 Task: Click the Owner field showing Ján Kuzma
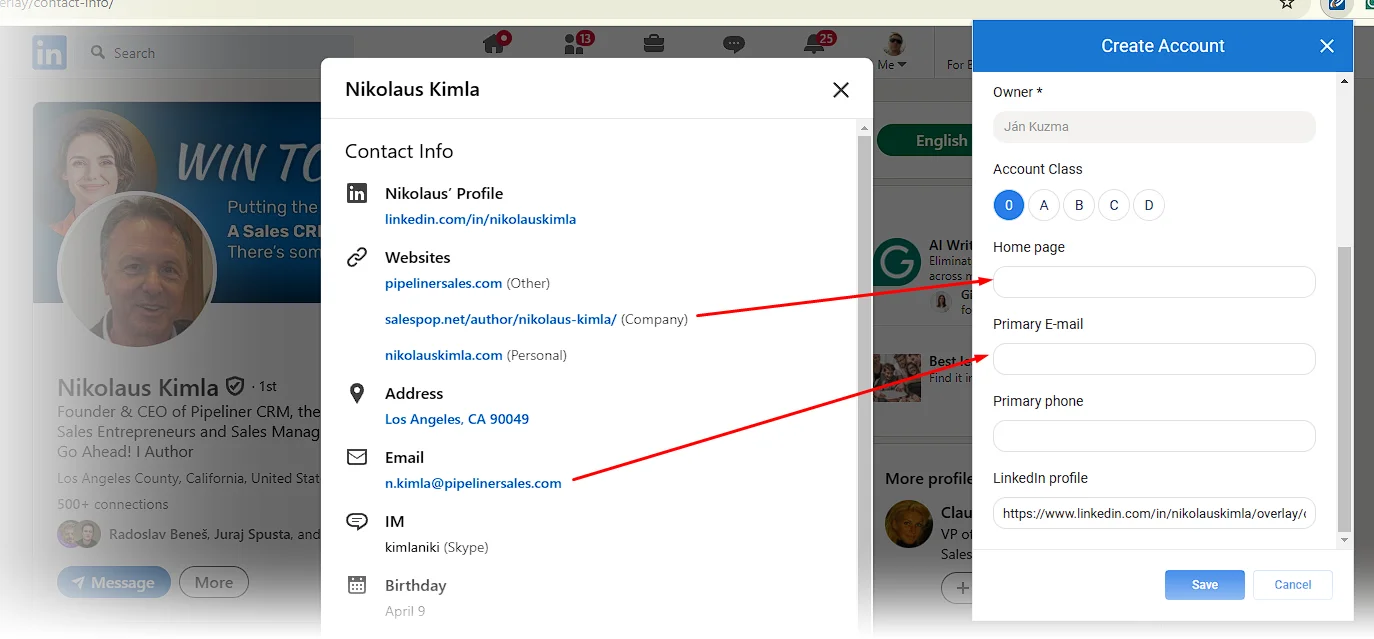click(x=1154, y=127)
